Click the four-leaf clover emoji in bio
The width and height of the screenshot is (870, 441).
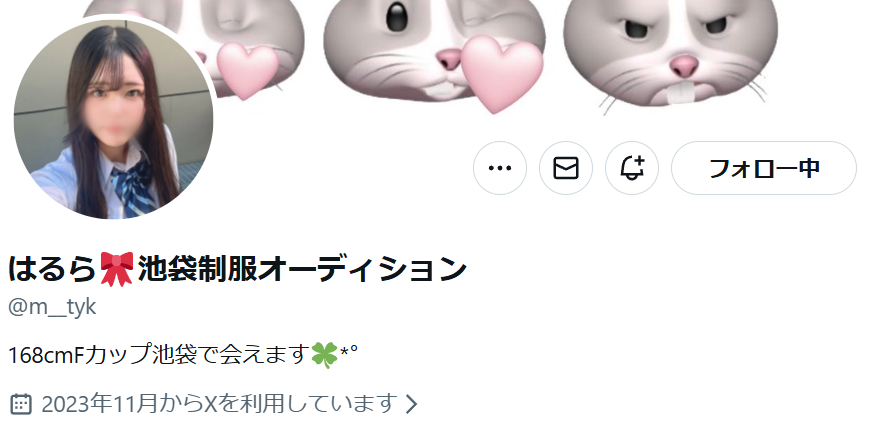324,355
